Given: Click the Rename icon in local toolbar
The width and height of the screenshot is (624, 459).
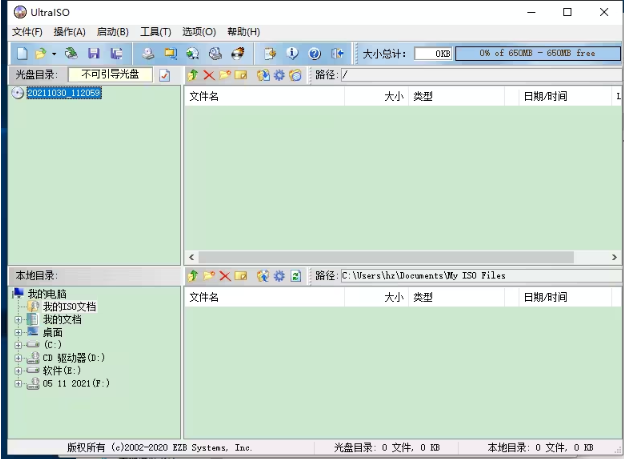Looking at the screenshot, I should point(241,275).
